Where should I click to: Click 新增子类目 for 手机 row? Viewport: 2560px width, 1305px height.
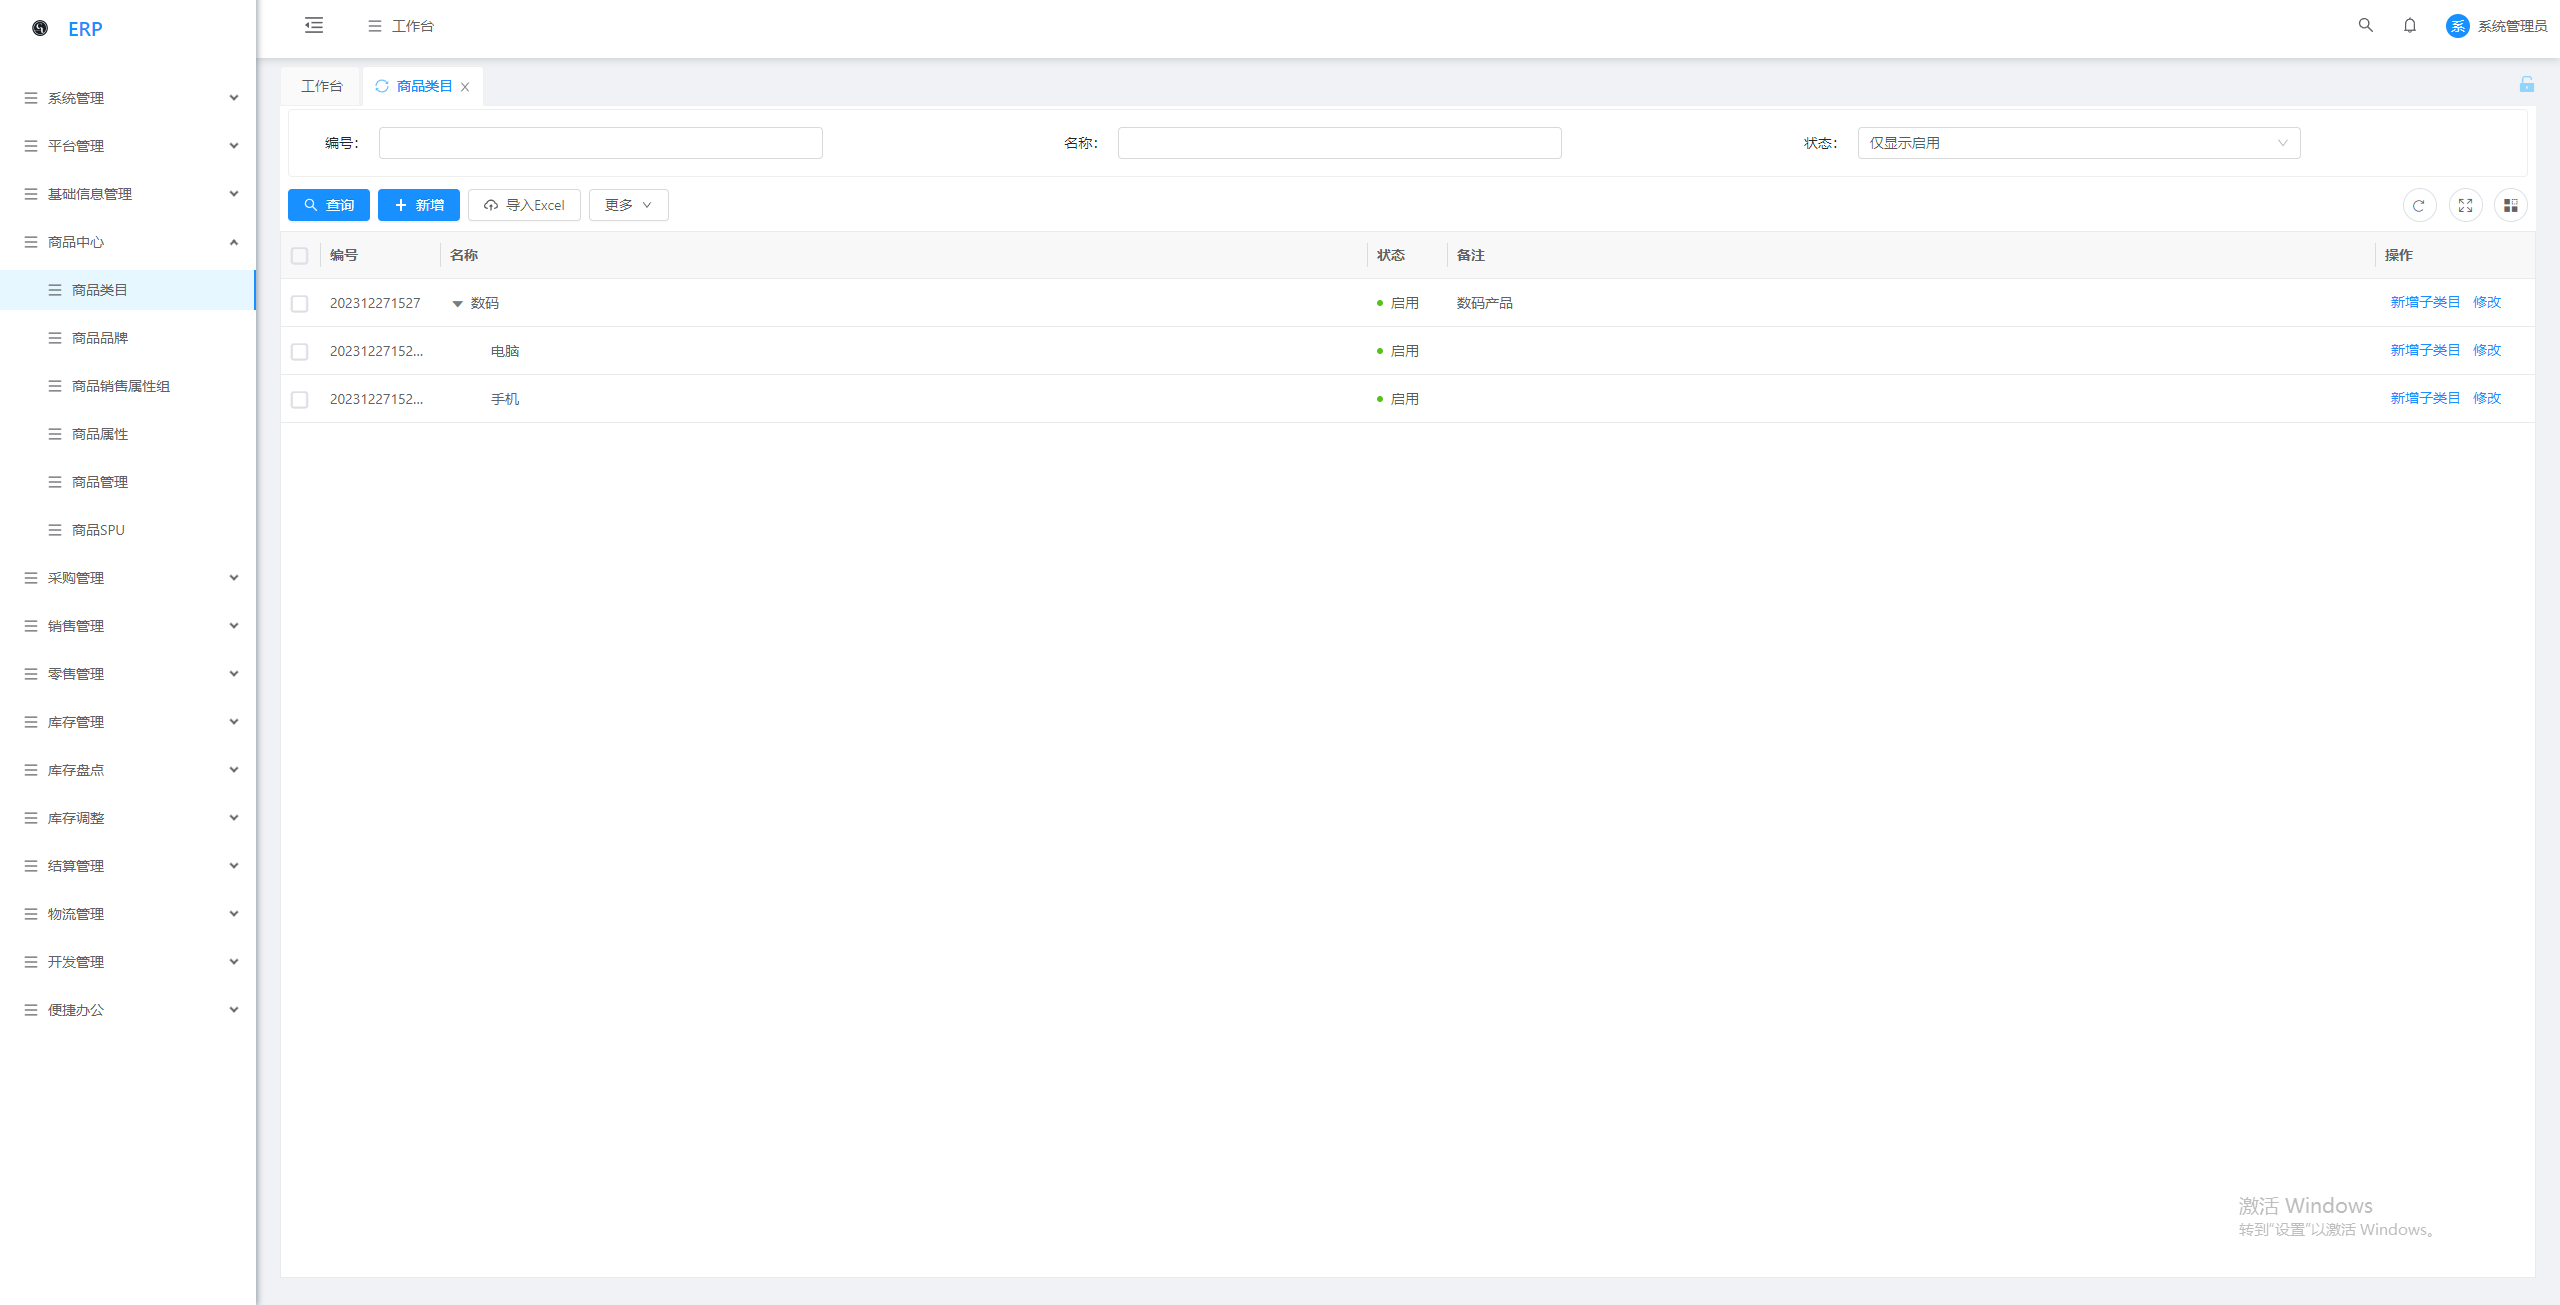coord(2425,398)
